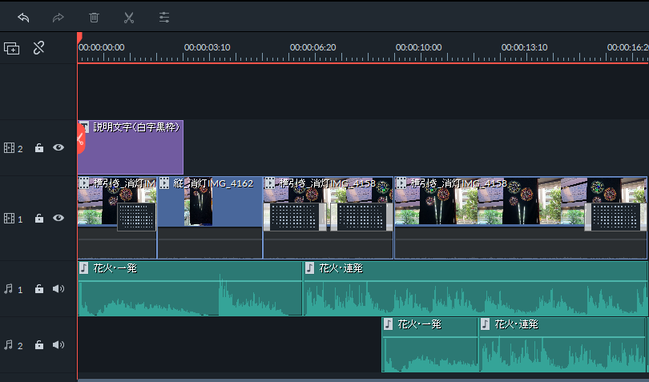Click timeline ruler at 00:00:10:00
The height and width of the screenshot is (382, 649).
point(418,48)
